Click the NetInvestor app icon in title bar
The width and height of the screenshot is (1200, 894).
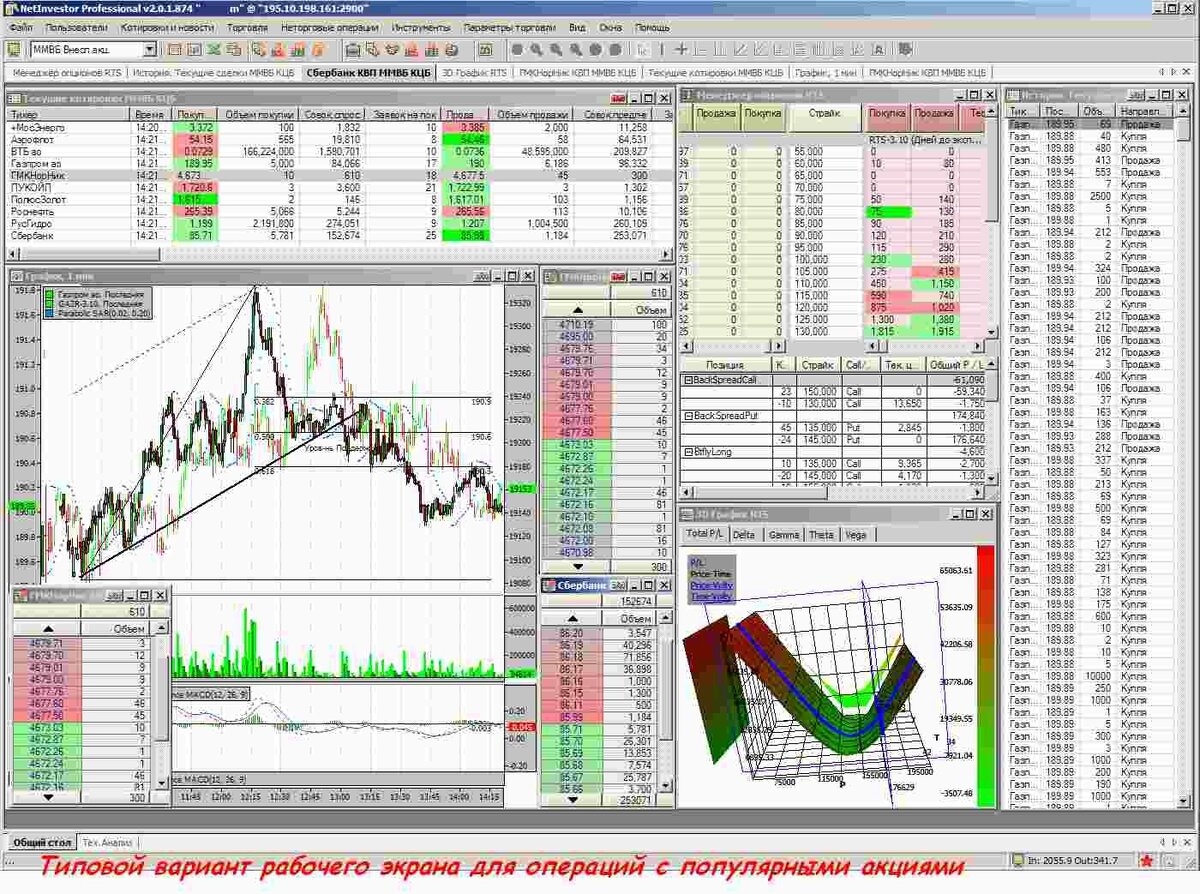click(11, 8)
